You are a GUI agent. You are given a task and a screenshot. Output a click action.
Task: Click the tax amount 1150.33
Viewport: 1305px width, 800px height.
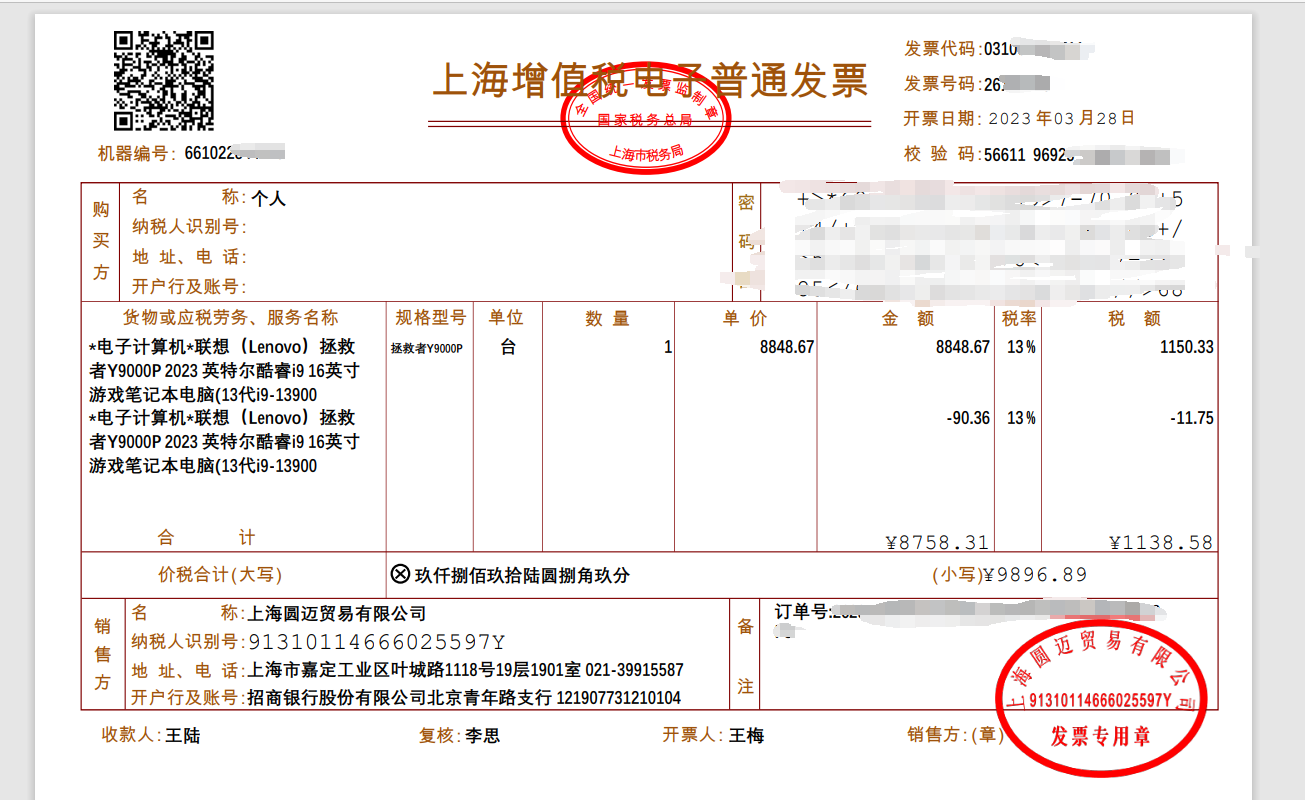(x=1187, y=347)
